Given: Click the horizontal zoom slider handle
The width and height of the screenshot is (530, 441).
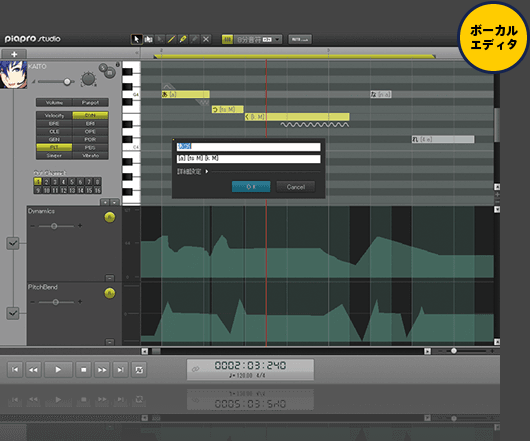Looking at the screenshot, I should [x=454, y=351].
